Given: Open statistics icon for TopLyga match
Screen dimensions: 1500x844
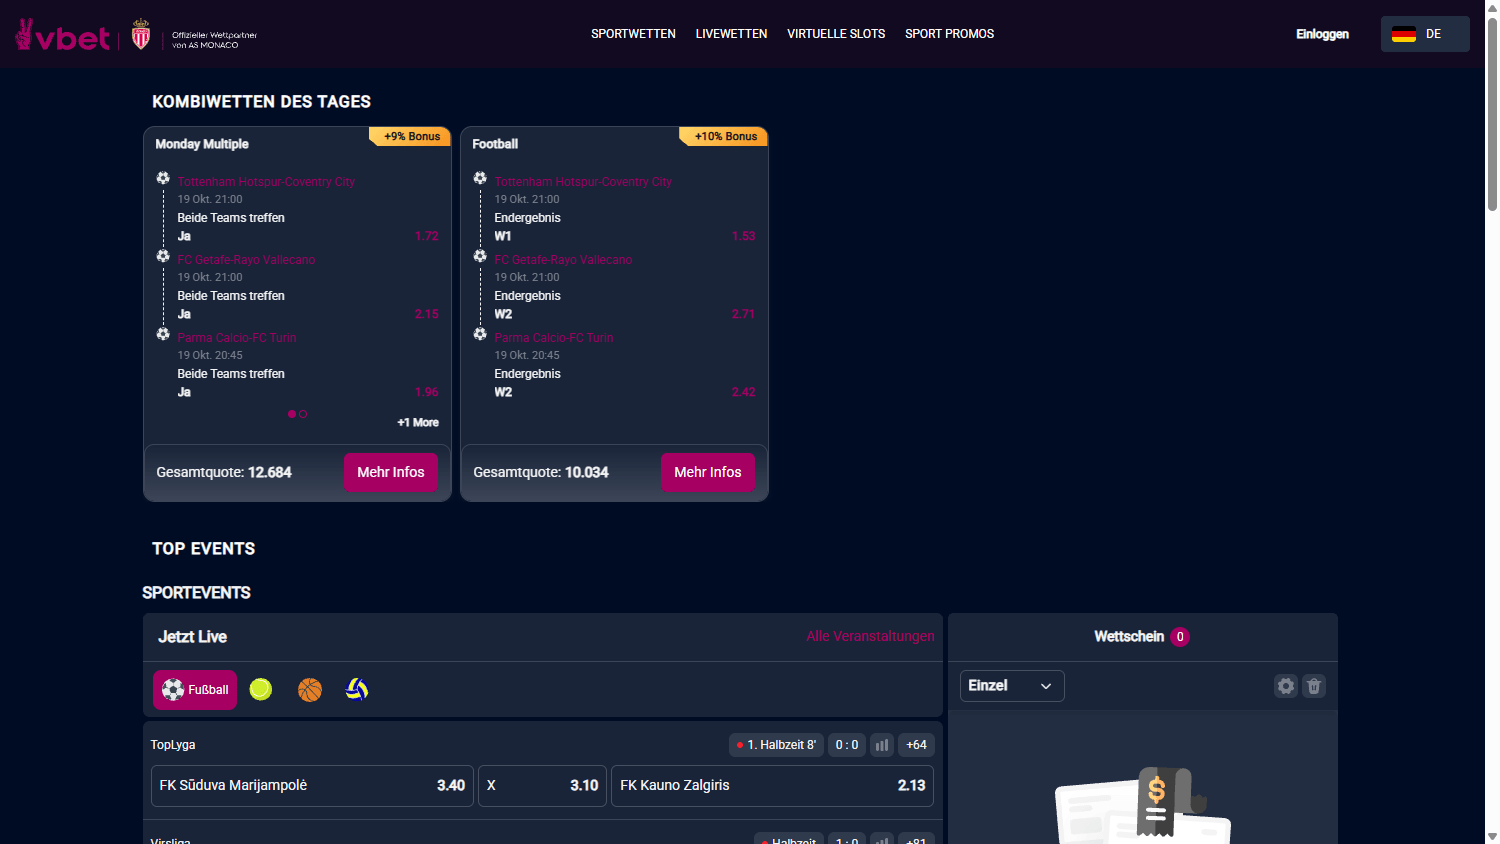Looking at the screenshot, I should point(882,745).
